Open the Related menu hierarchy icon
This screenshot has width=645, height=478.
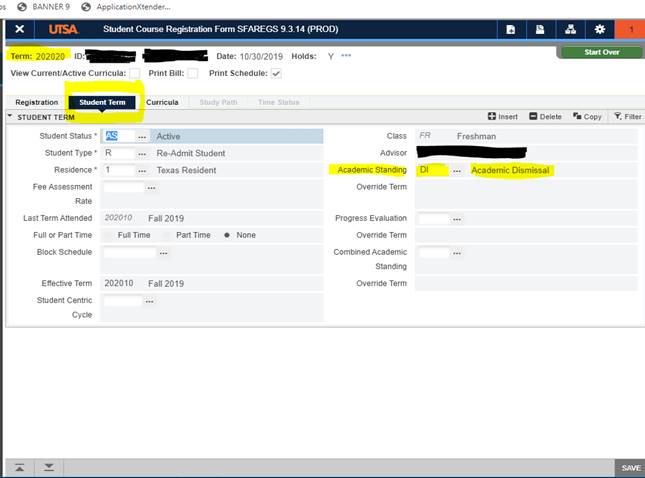coord(570,29)
